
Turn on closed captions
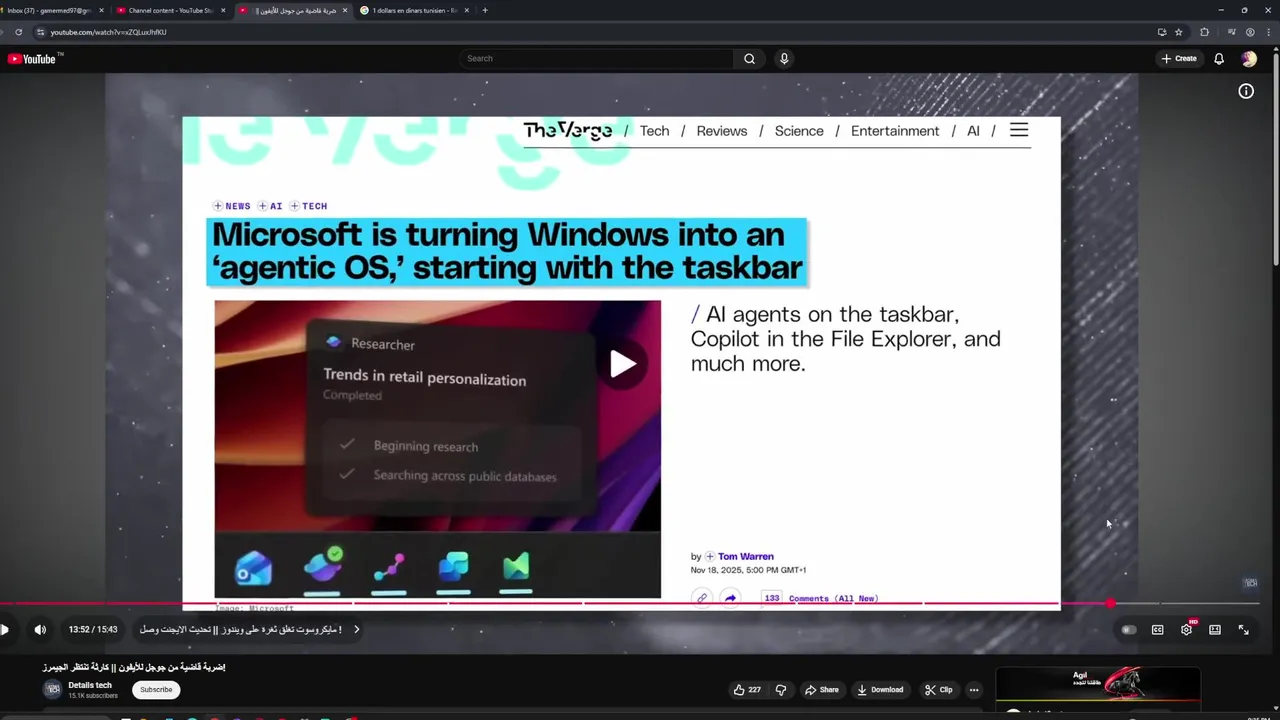coord(1157,630)
